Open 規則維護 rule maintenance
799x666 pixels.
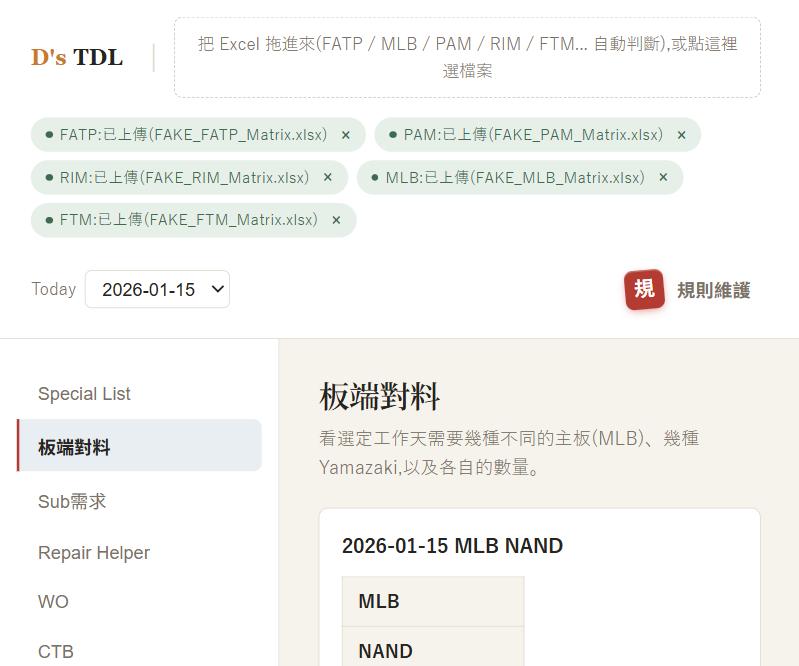tap(713, 290)
